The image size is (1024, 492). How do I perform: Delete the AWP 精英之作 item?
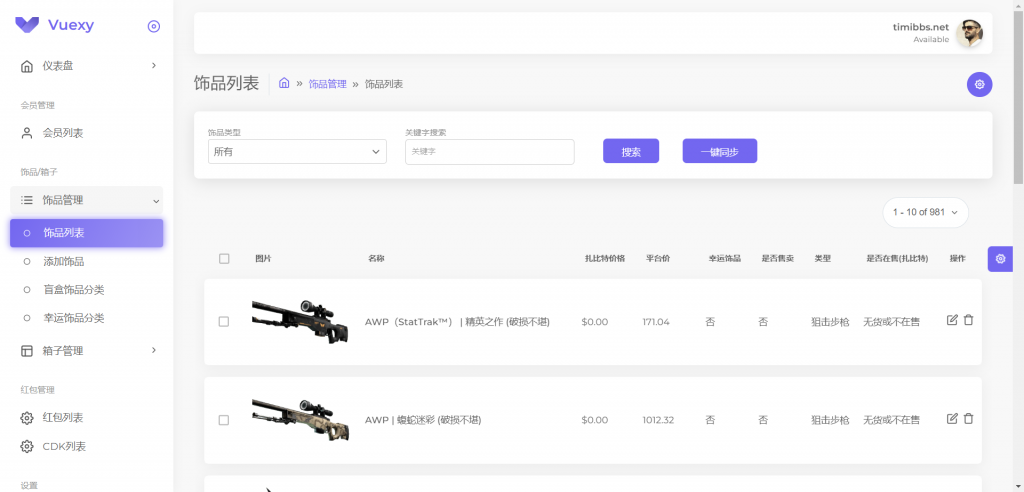pyautogui.click(x=968, y=320)
